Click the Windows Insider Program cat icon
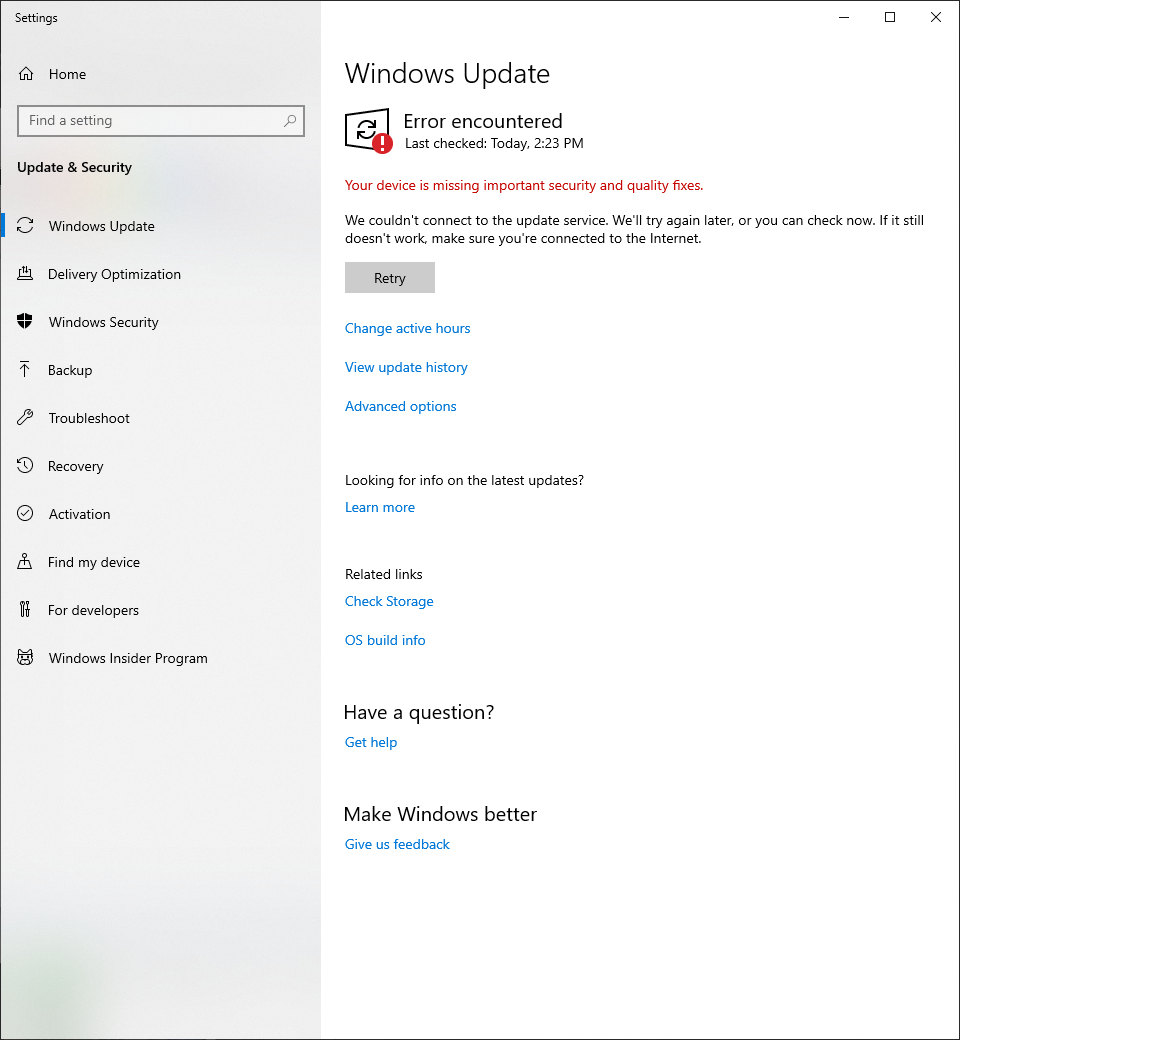 point(25,657)
